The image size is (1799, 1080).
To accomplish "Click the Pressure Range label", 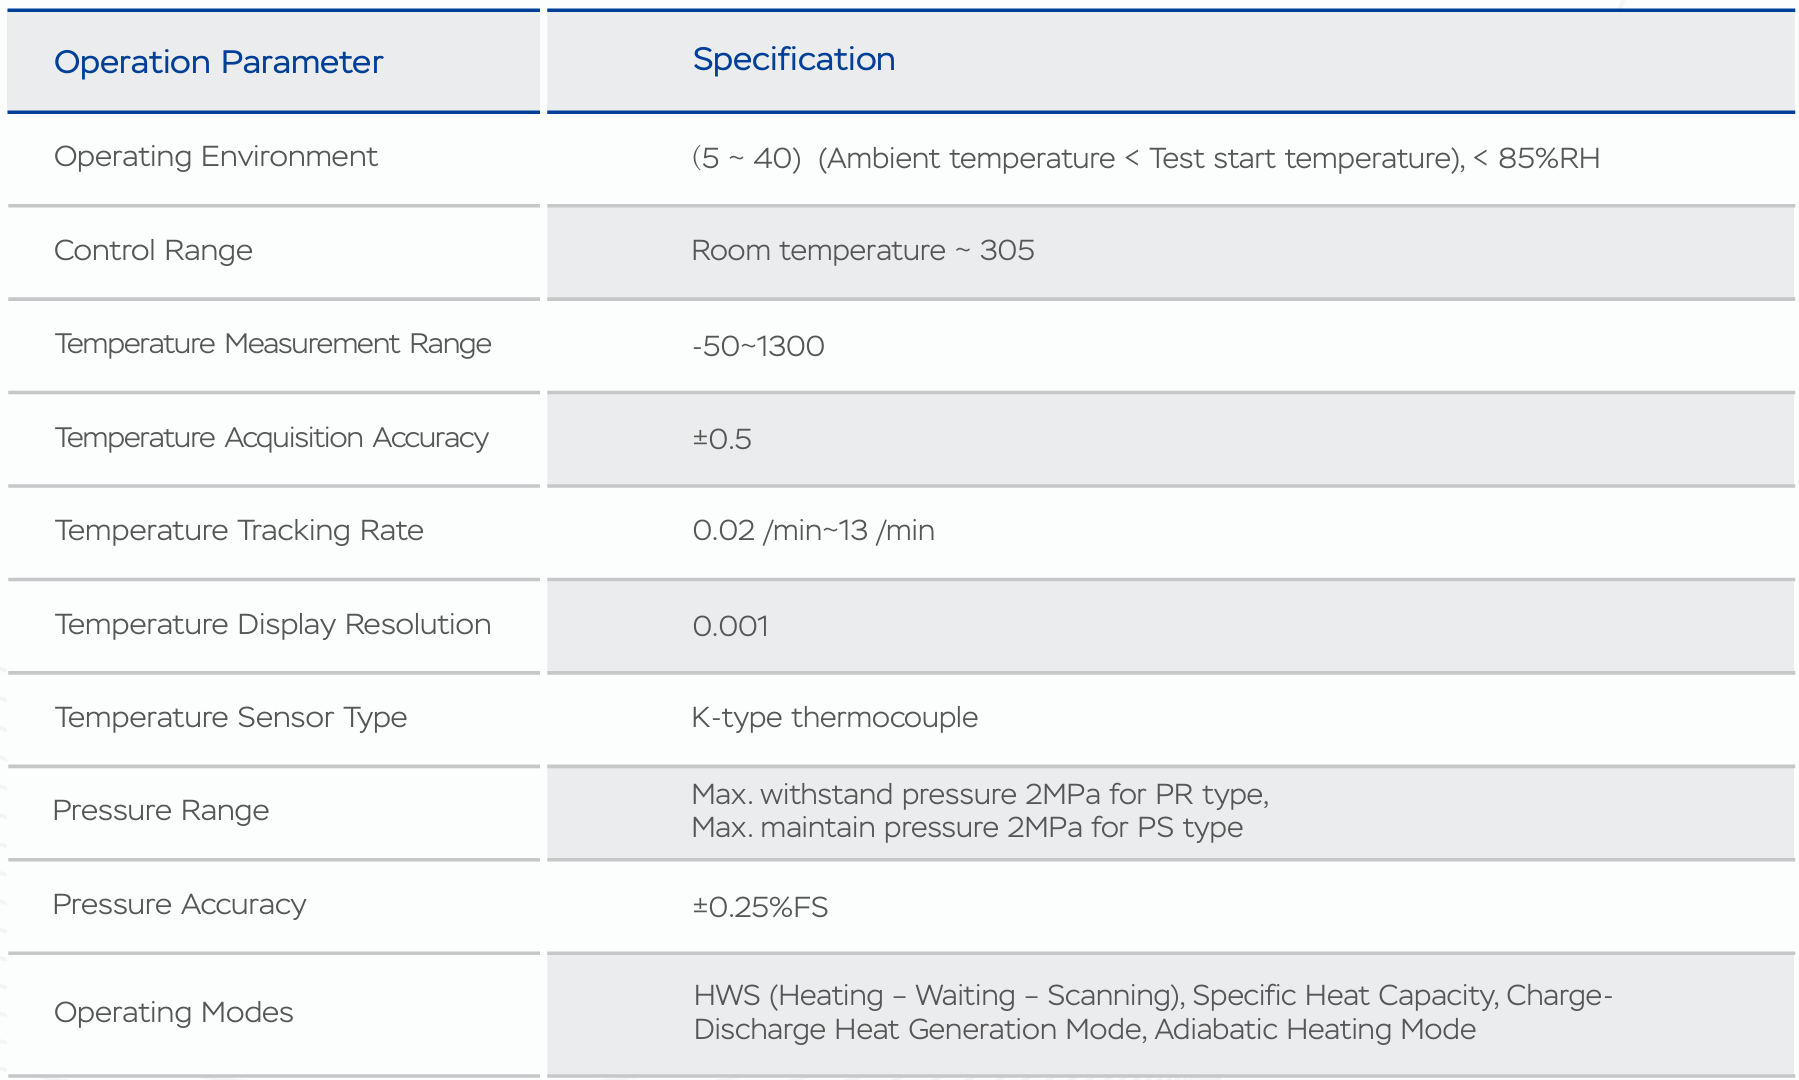I will point(161,810).
